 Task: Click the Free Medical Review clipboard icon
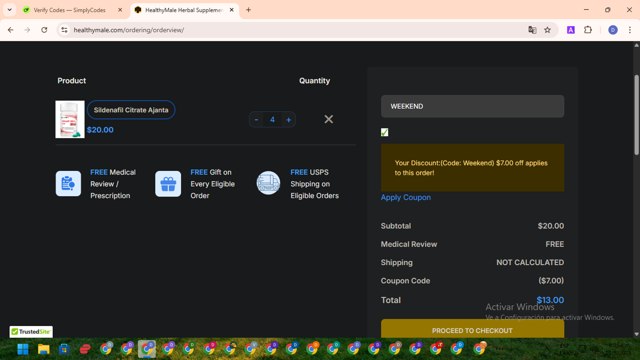68,184
